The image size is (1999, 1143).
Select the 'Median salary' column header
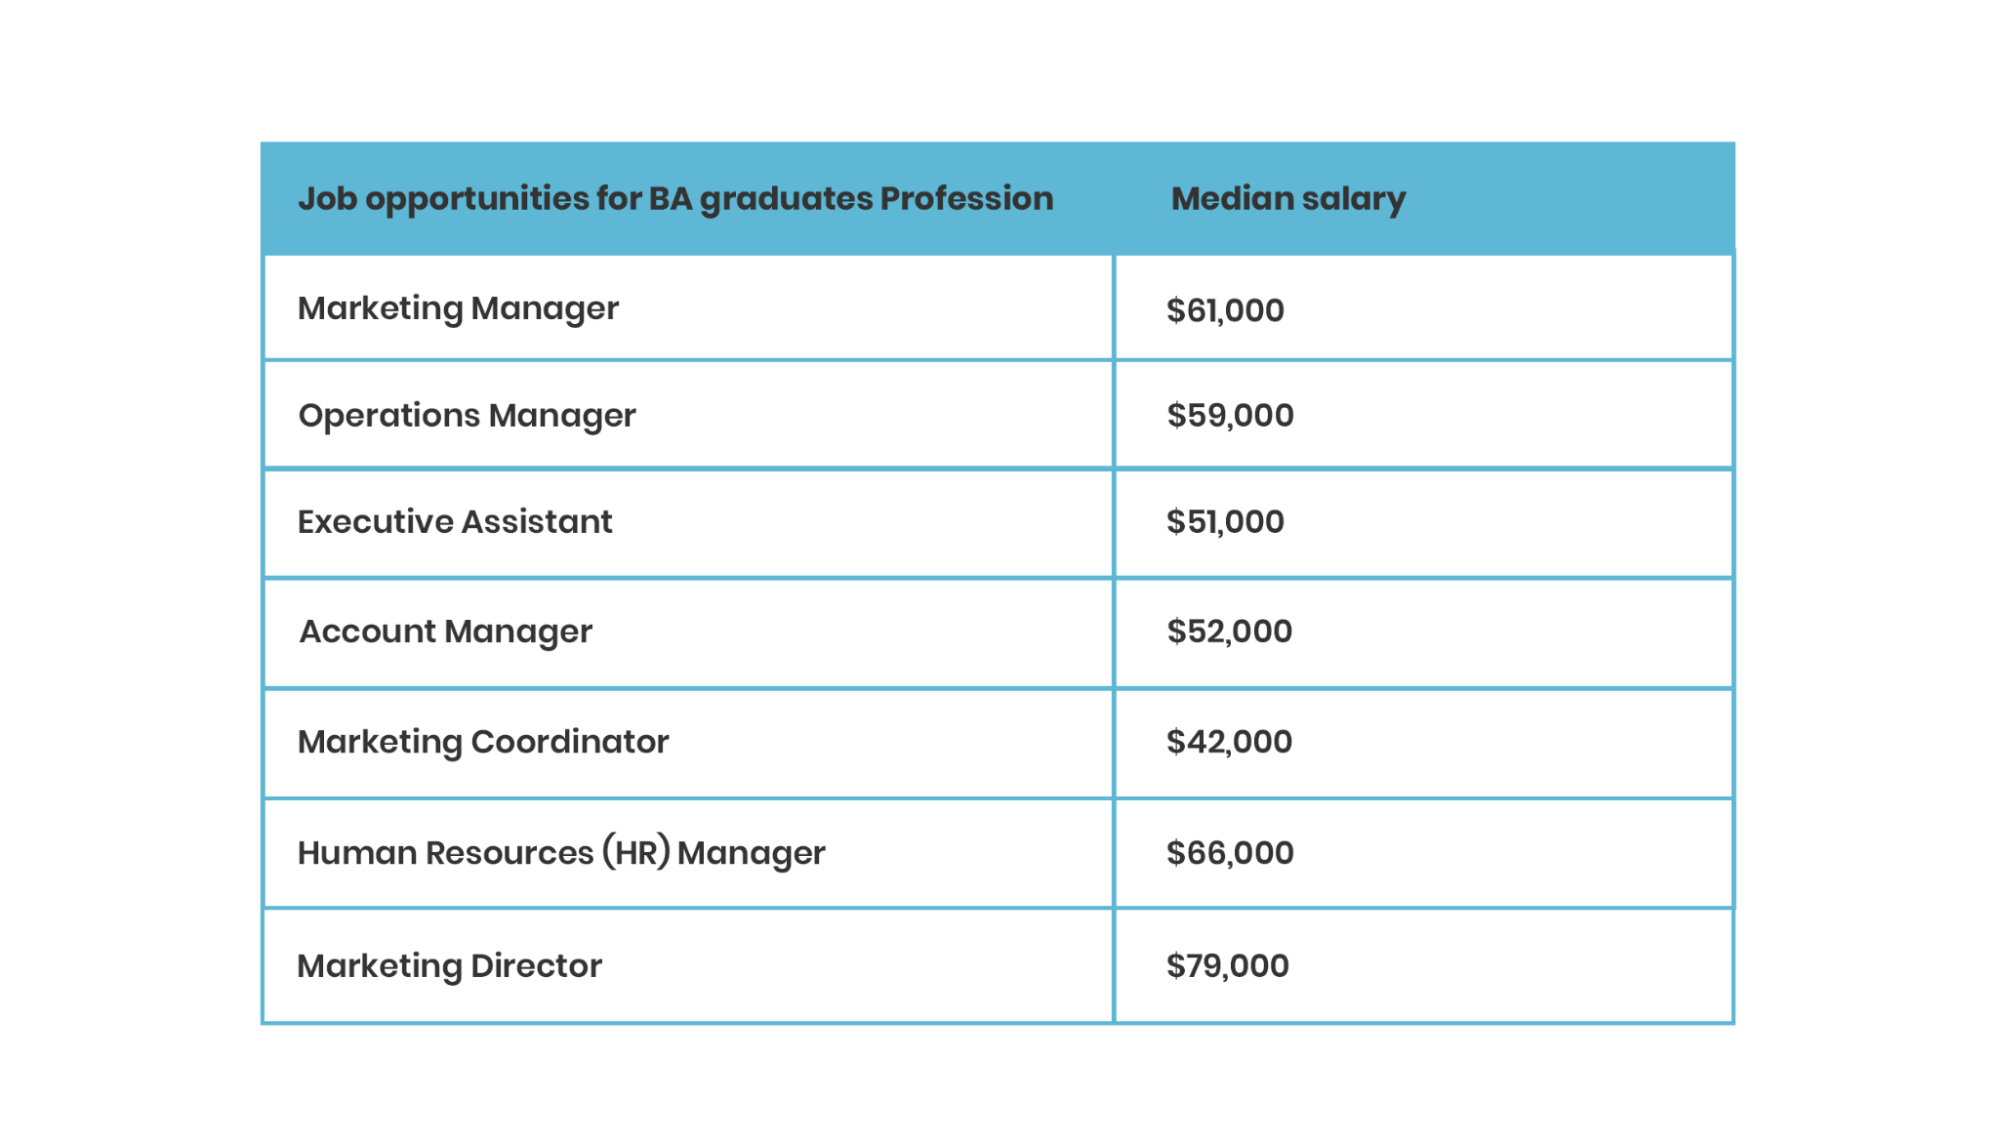(x=1288, y=199)
